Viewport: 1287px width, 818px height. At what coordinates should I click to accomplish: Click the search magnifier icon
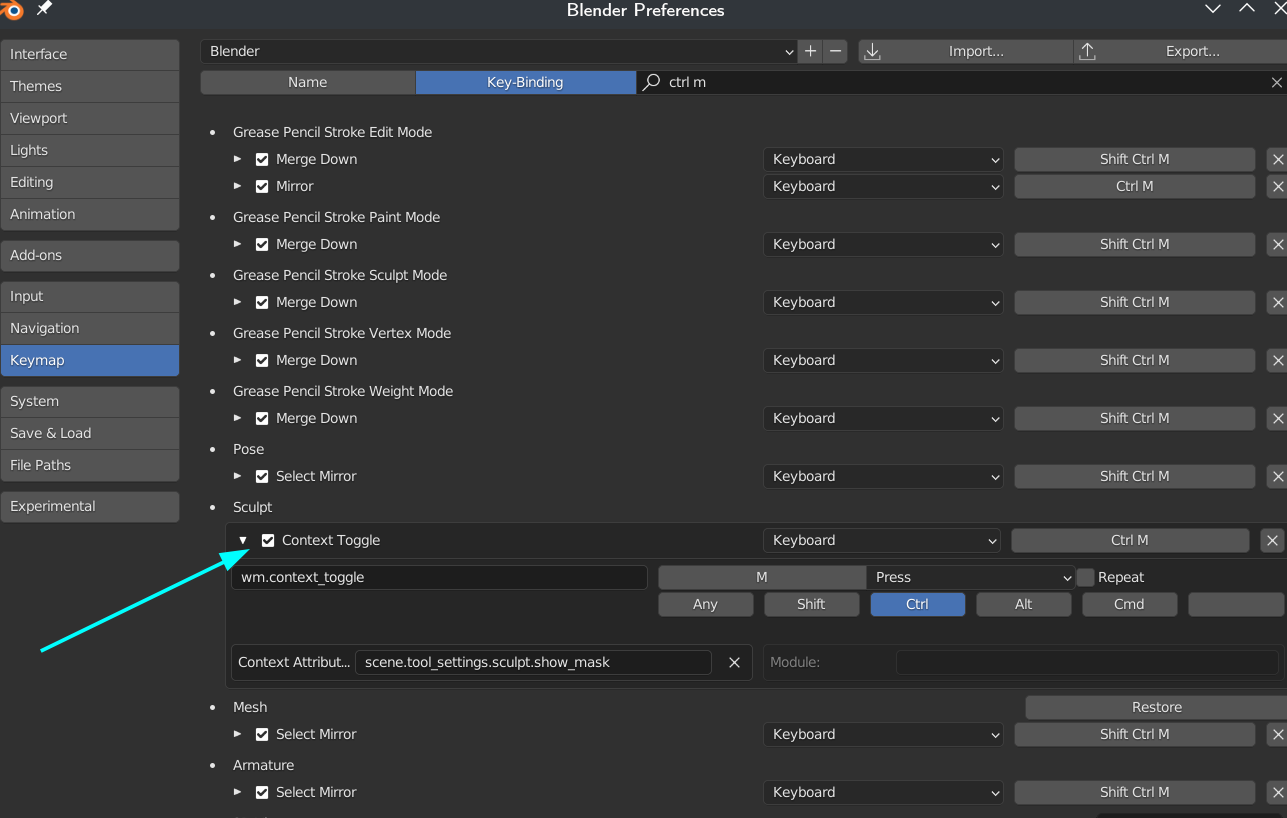[x=651, y=82]
